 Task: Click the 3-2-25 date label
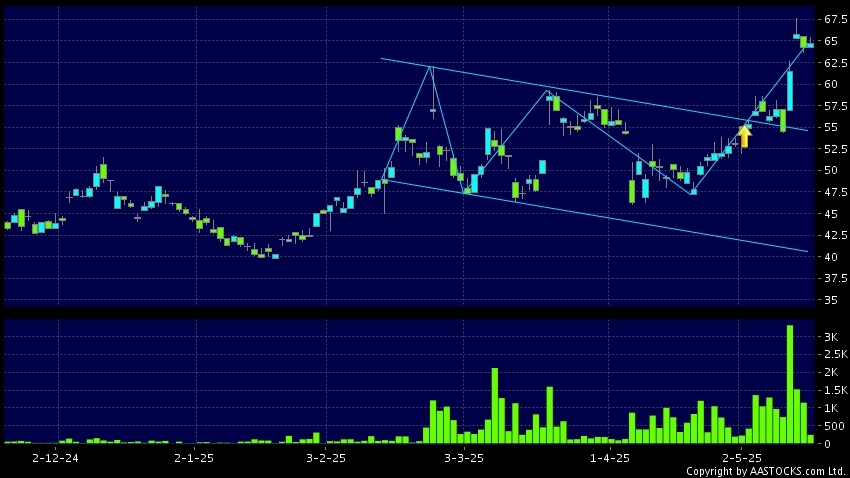326,458
